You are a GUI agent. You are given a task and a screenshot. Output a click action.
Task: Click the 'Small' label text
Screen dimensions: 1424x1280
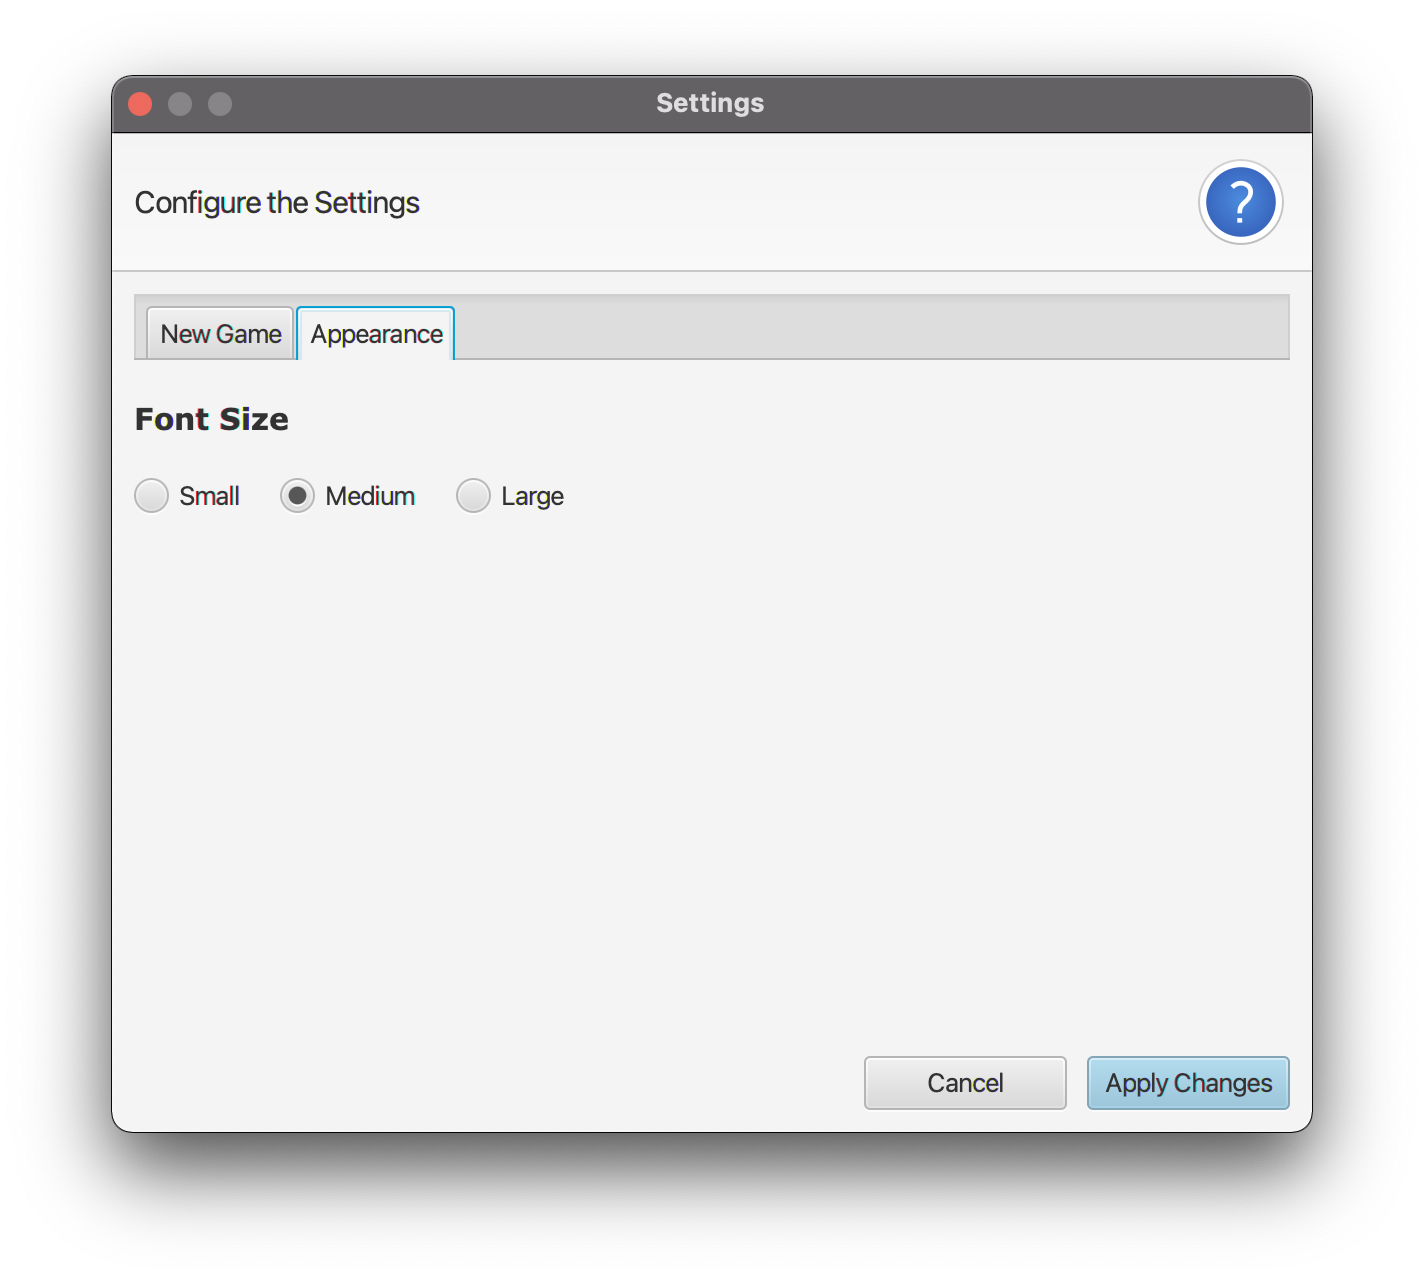(x=209, y=495)
